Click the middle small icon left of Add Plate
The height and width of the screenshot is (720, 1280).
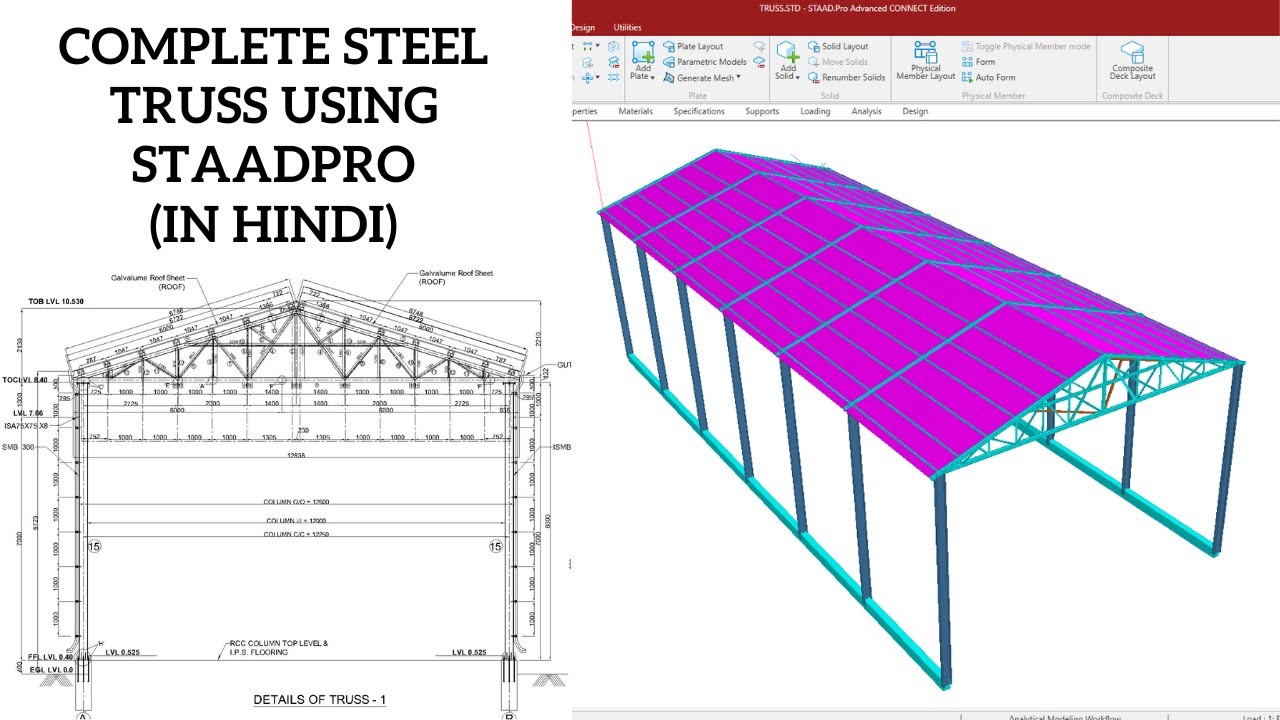click(614, 62)
